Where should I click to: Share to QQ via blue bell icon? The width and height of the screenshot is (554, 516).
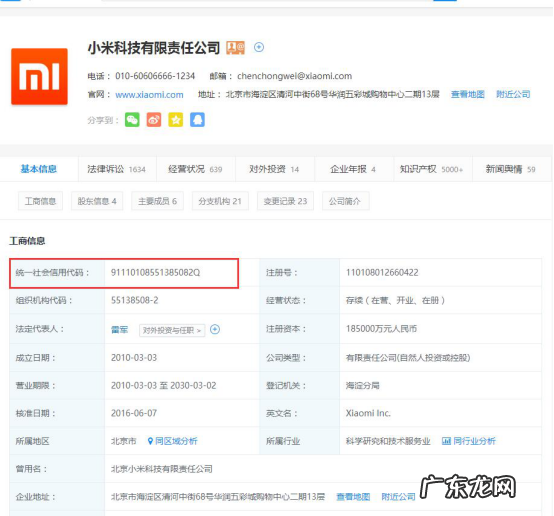tap(198, 120)
